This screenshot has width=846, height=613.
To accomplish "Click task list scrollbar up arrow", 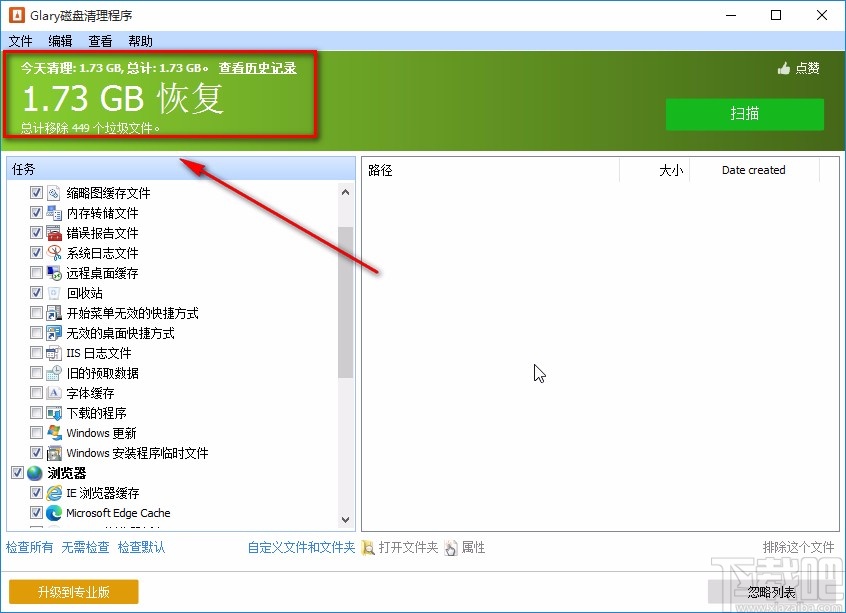I will coord(346,193).
